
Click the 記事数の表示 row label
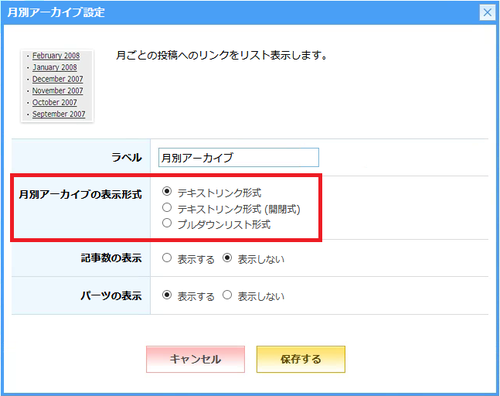point(111,258)
